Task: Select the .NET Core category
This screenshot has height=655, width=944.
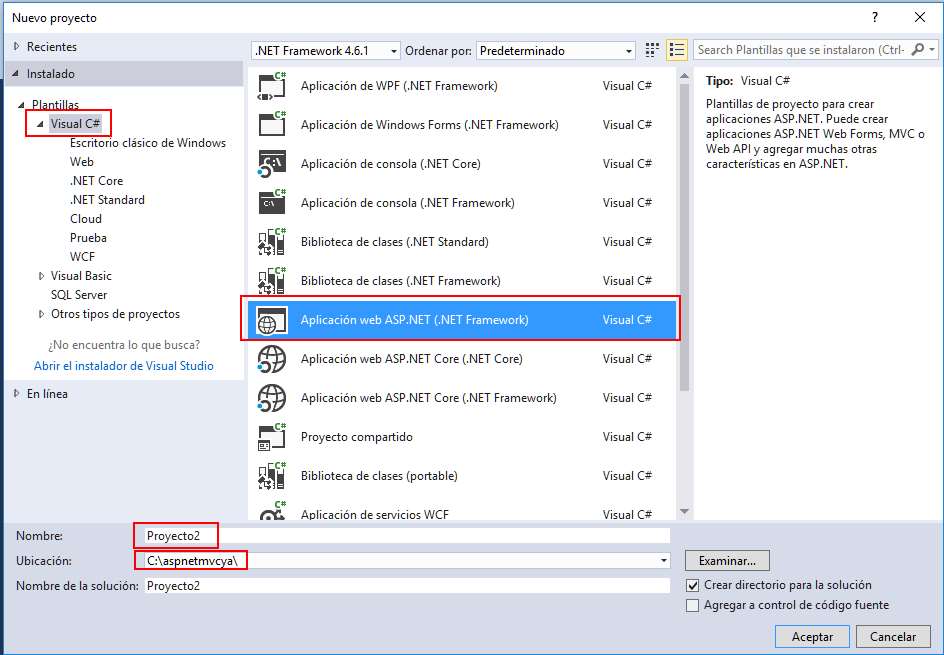Action: 96,181
